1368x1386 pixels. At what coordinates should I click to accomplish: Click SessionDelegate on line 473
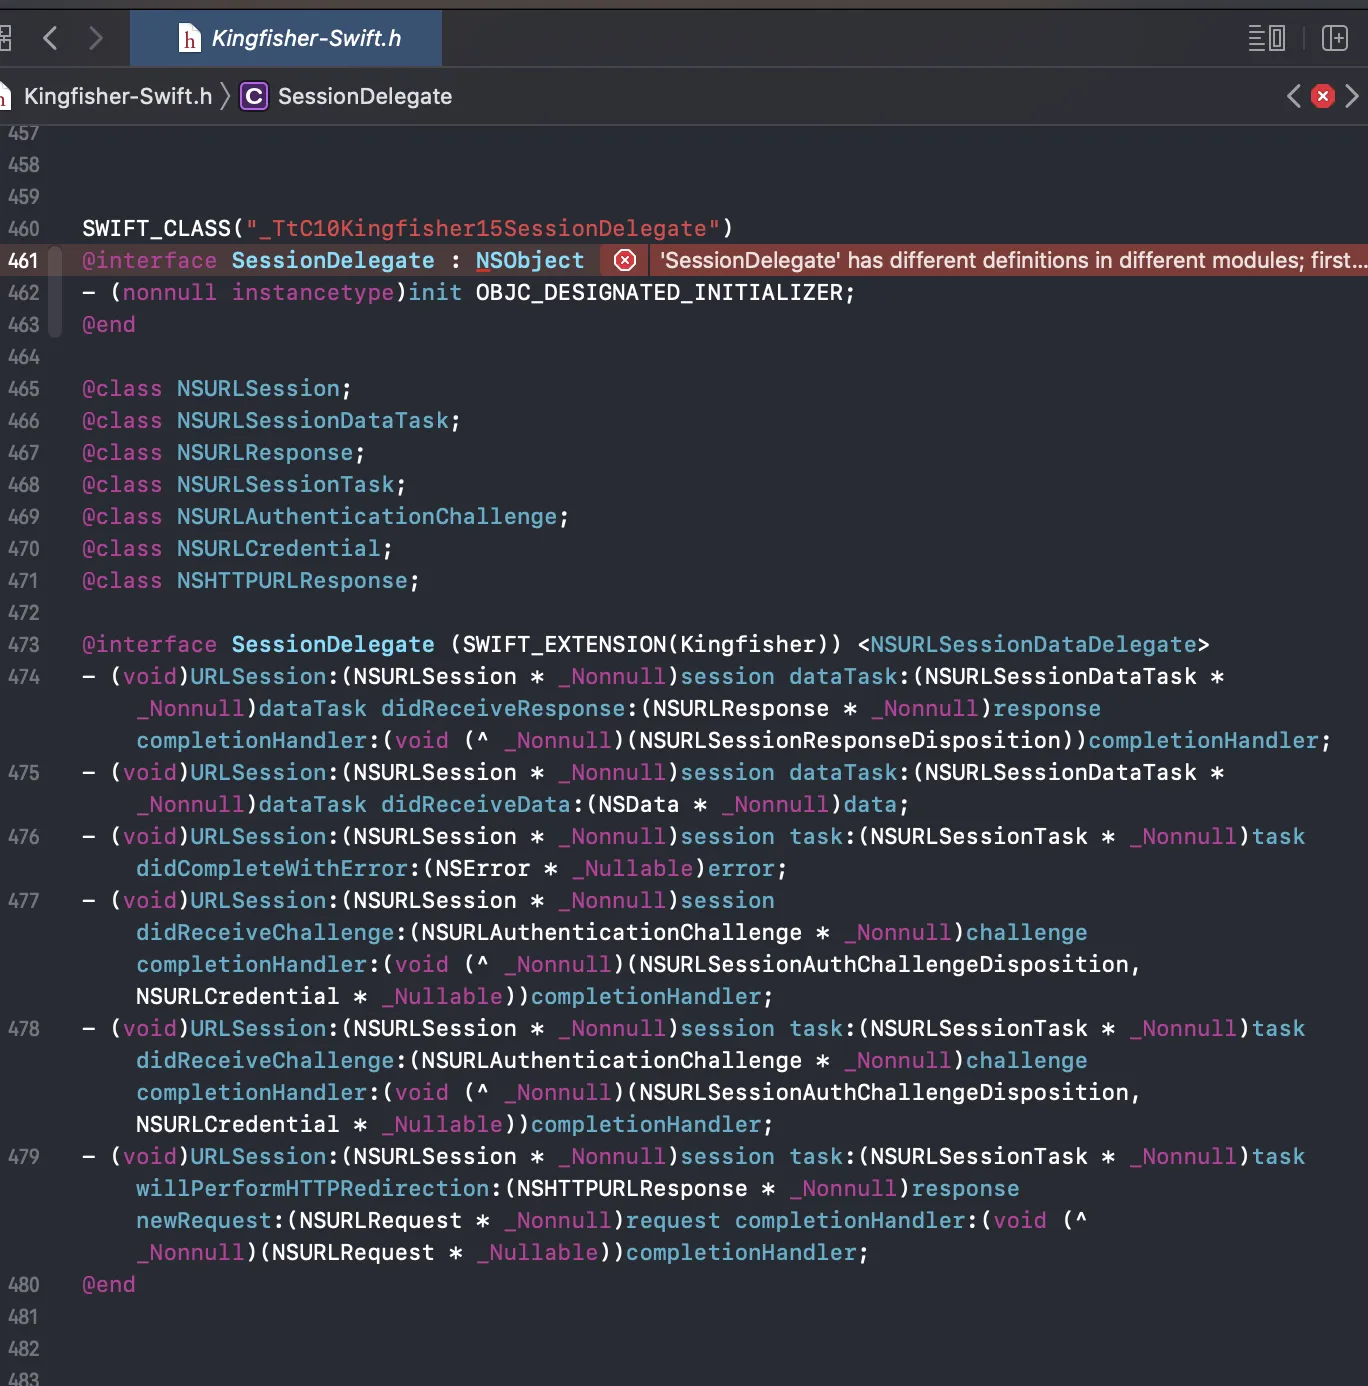[333, 645]
